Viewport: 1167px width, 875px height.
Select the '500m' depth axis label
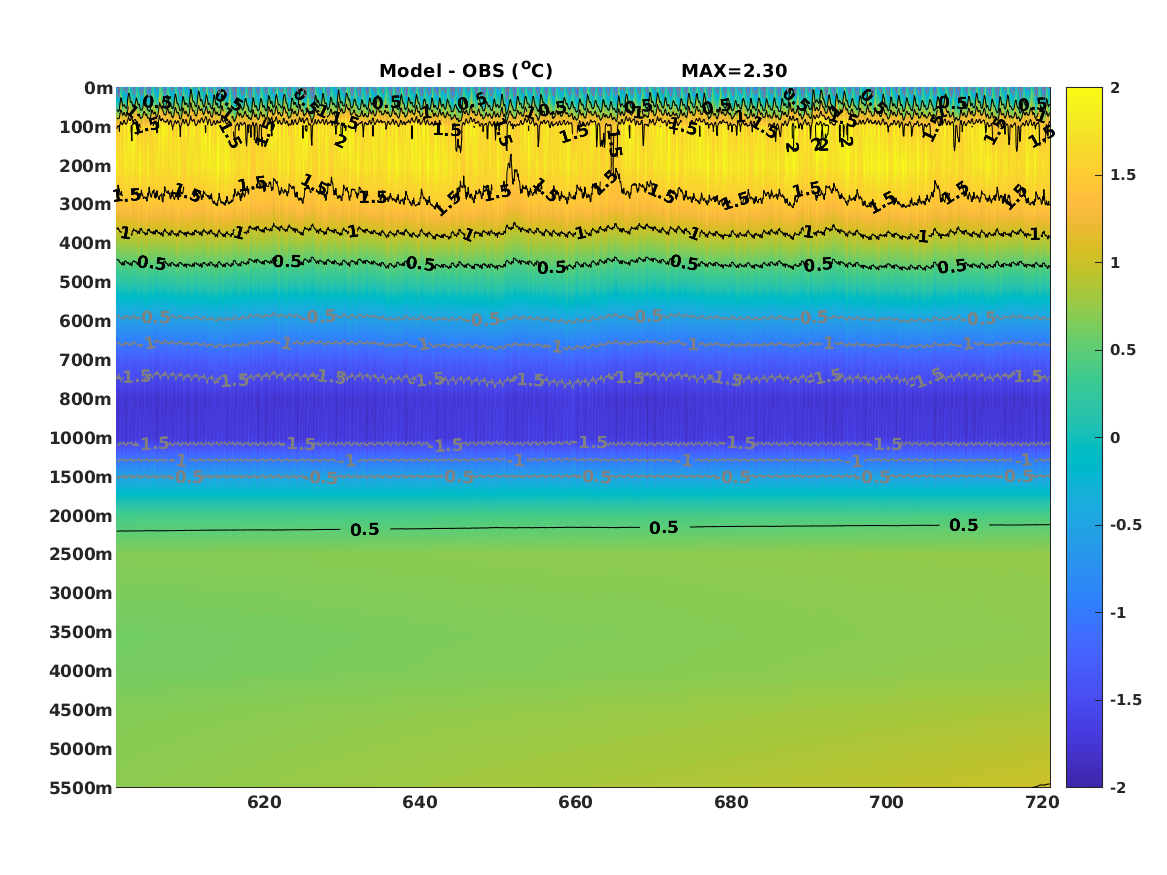(x=86, y=283)
